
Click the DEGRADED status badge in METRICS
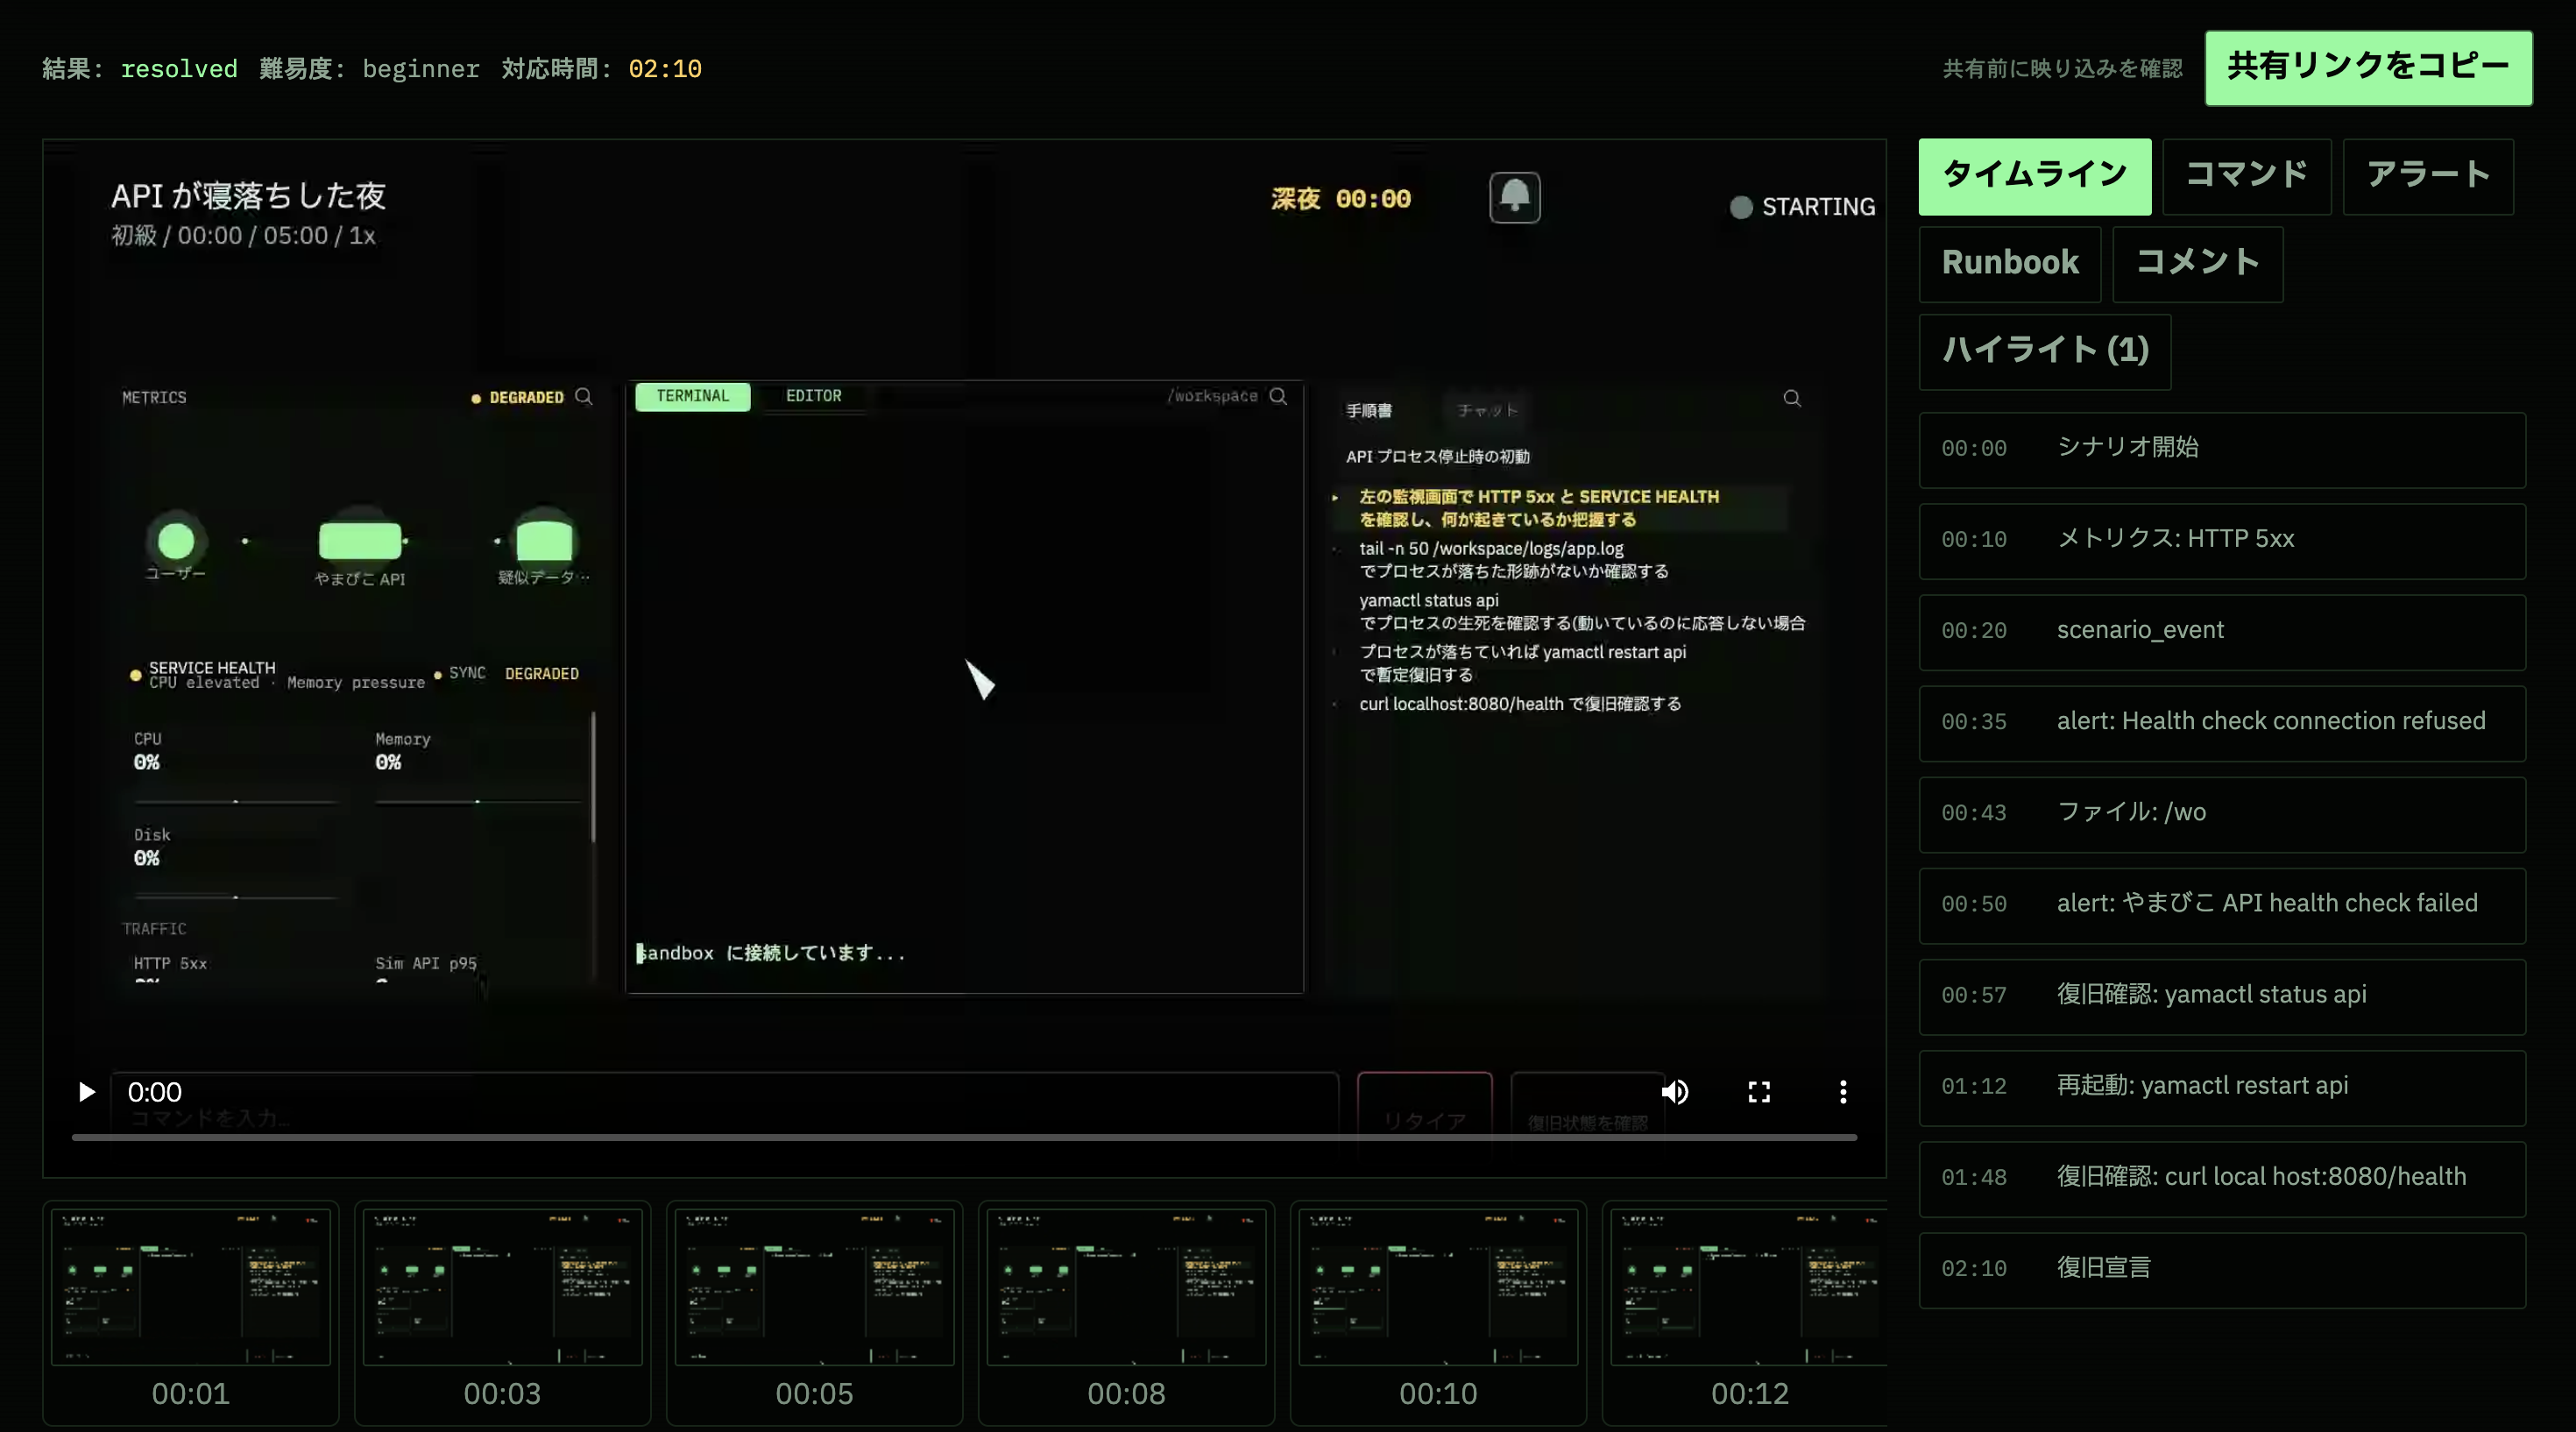pos(518,397)
